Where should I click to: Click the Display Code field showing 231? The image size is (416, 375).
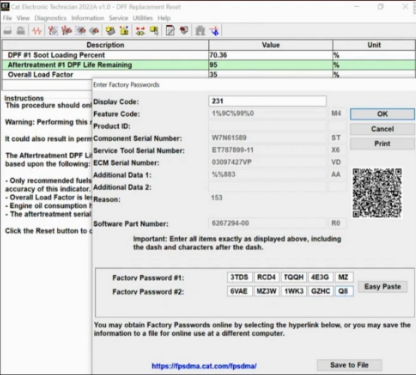click(x=267, y=101)
